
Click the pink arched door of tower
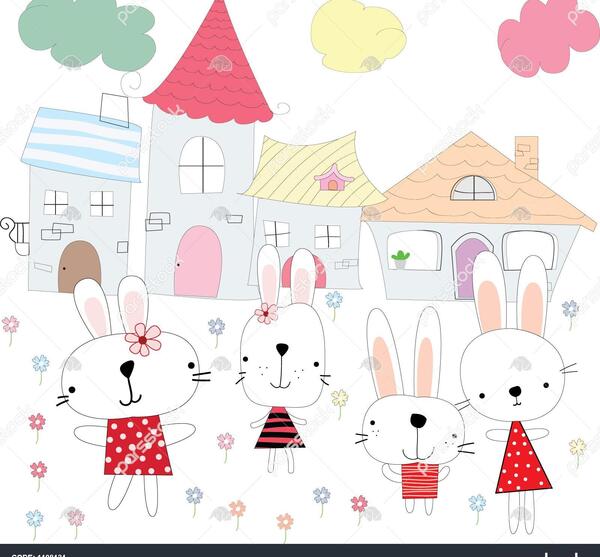[x=198, y=261]
